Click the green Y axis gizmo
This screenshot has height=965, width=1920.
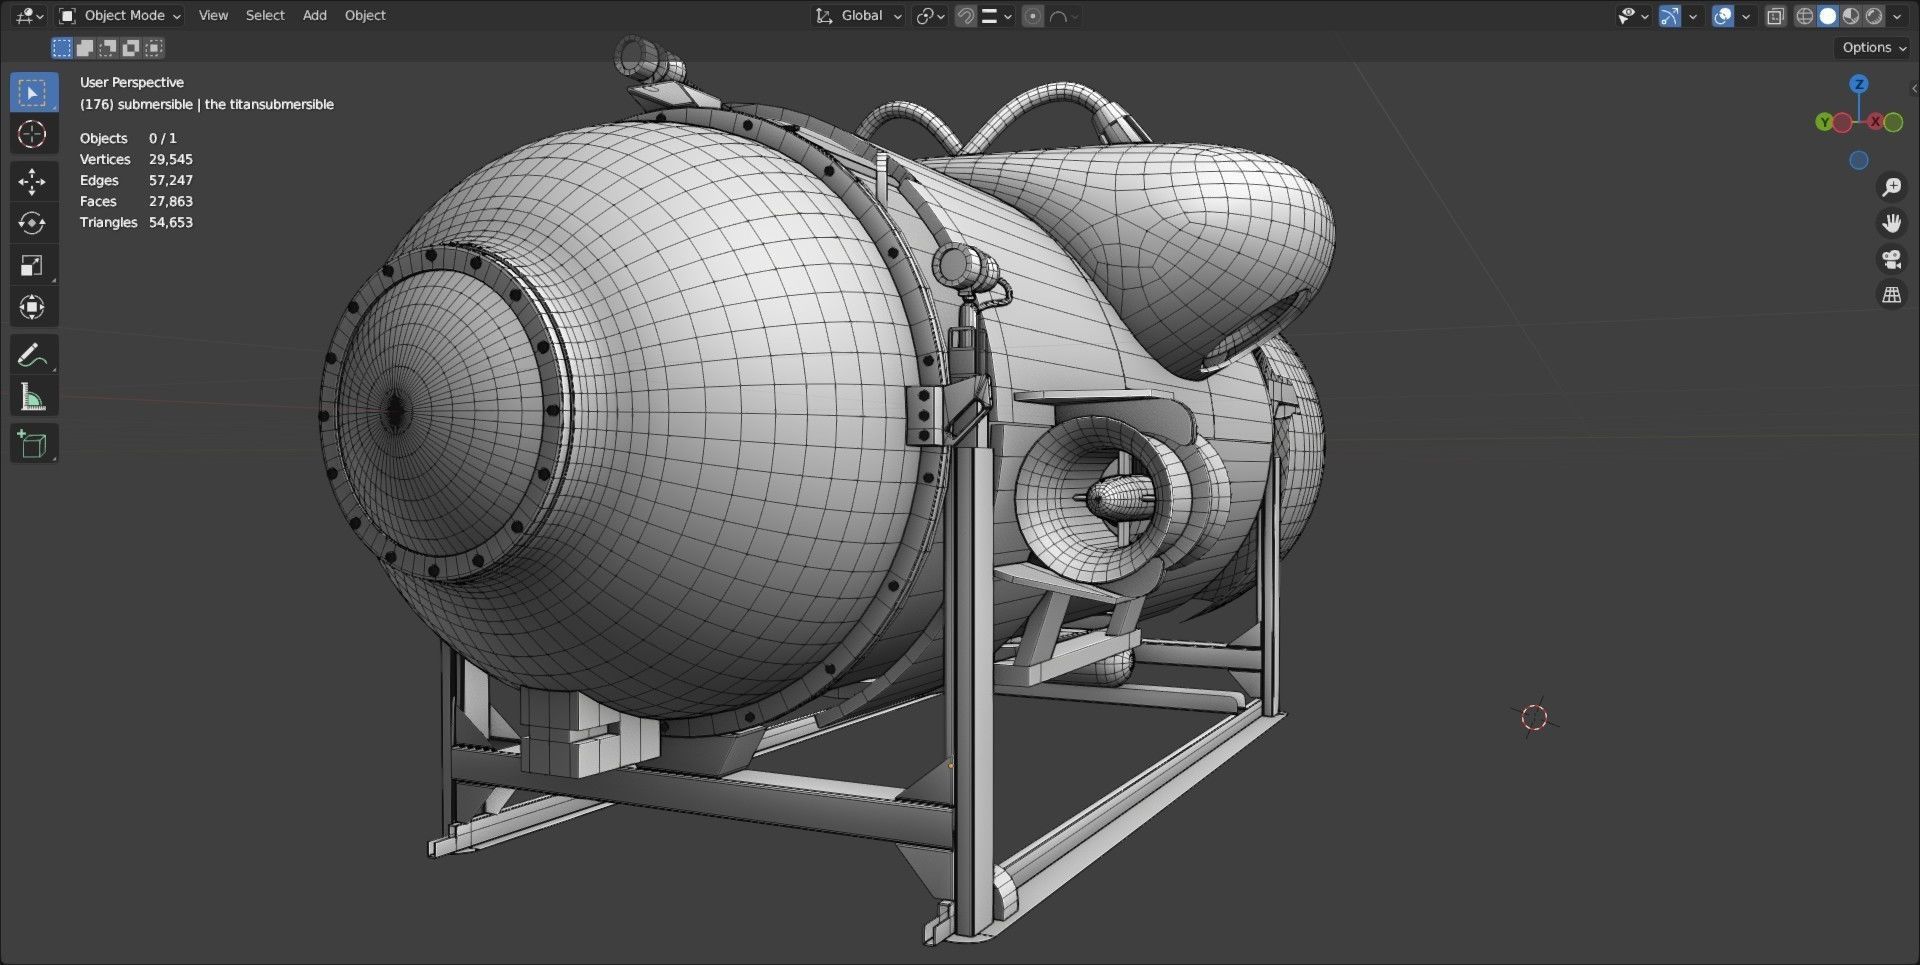coord(1825,122)
